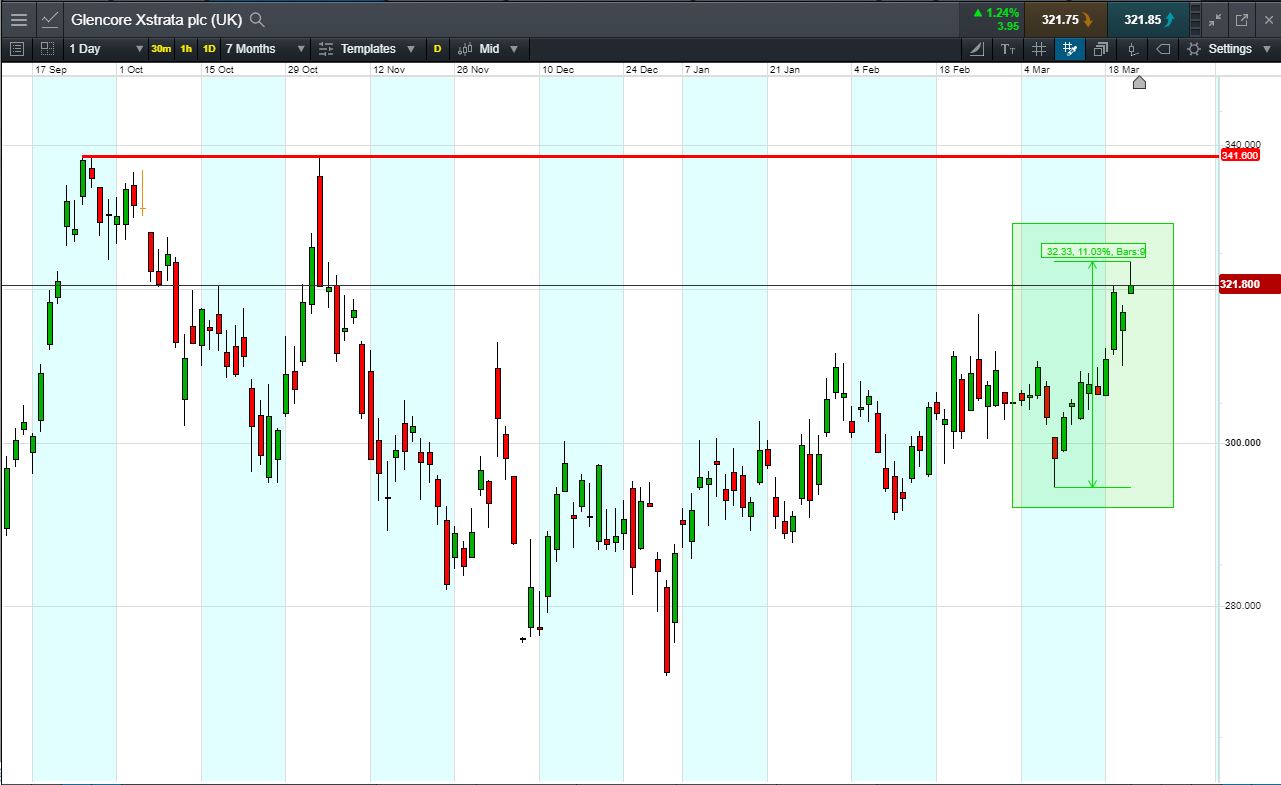Click the grip handle beside the buy price
The image size is (1281, 785).
click(x=1197, y=19)
